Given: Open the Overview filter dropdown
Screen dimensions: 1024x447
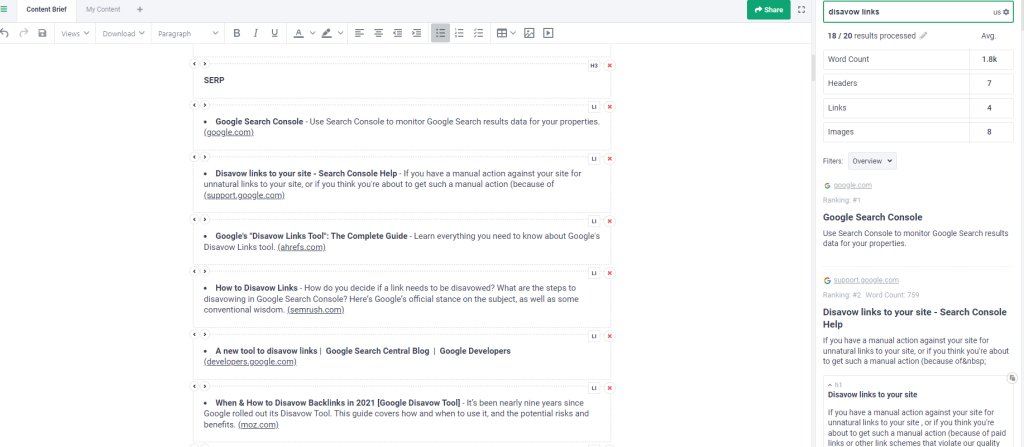Looking at the screenshot, I should (x=872, y=161).
